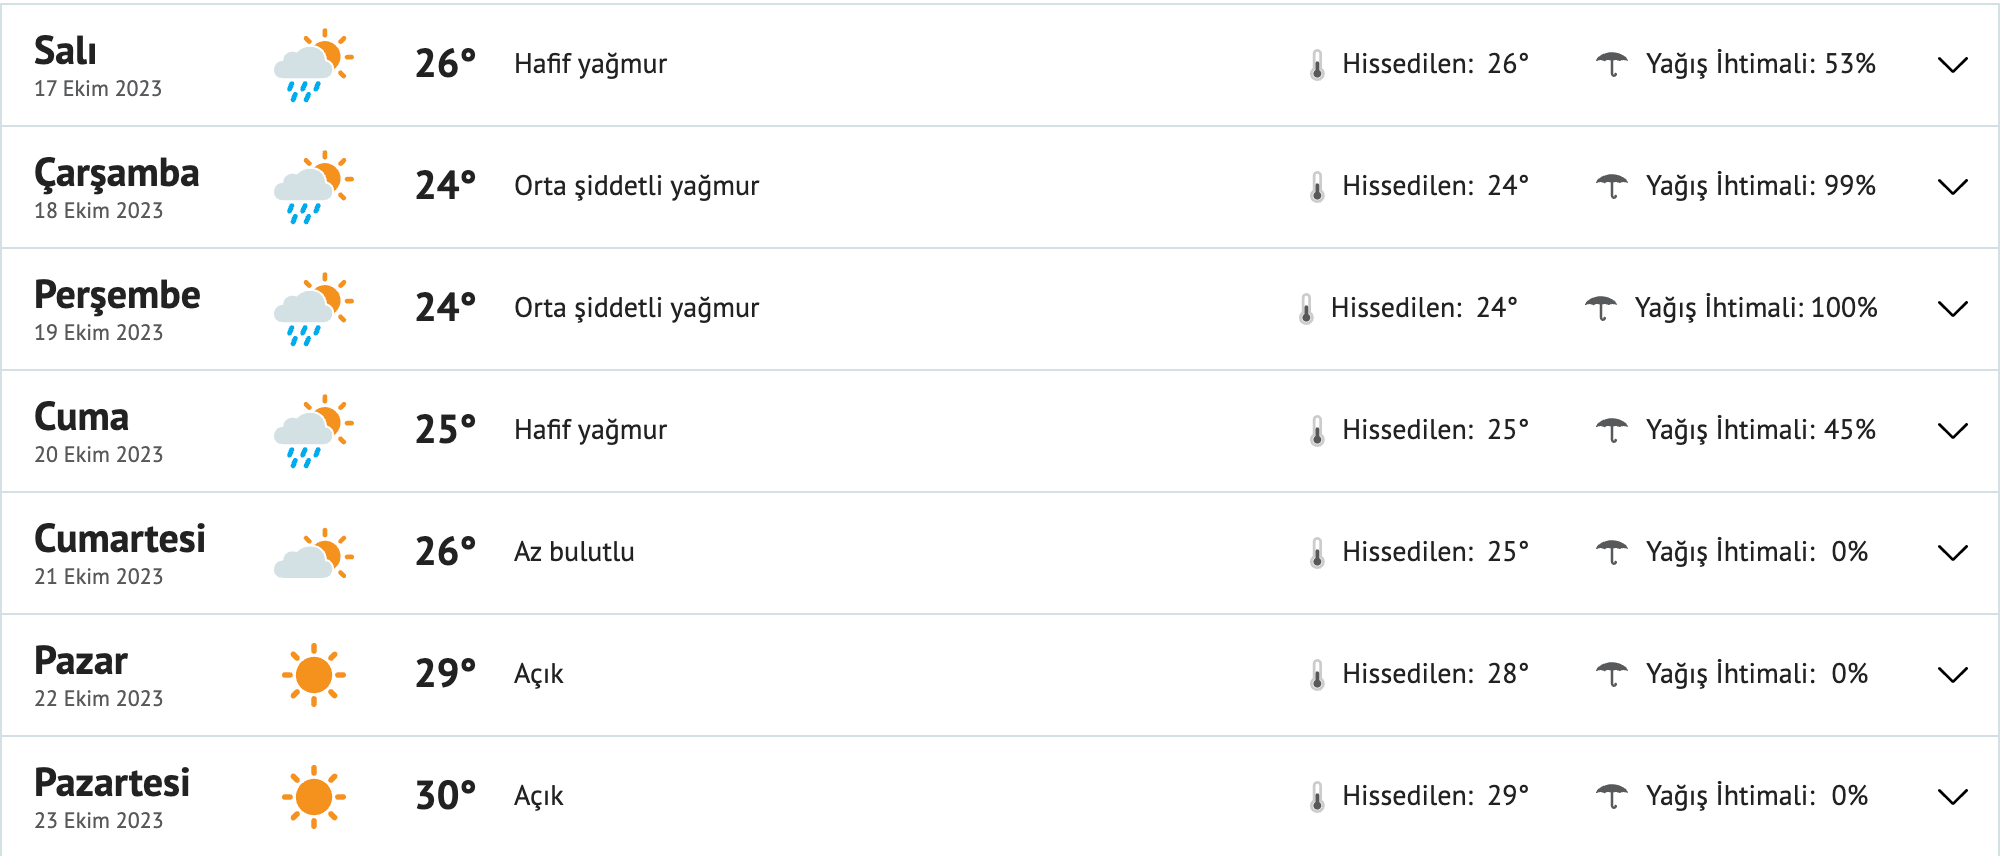Click the 30° temperature on Pazartesi

coord(446,796)
